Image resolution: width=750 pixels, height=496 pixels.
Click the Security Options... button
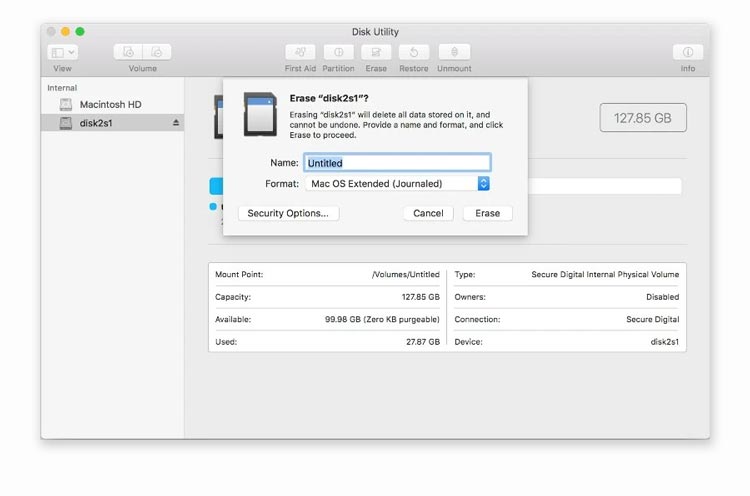[288, 213]
